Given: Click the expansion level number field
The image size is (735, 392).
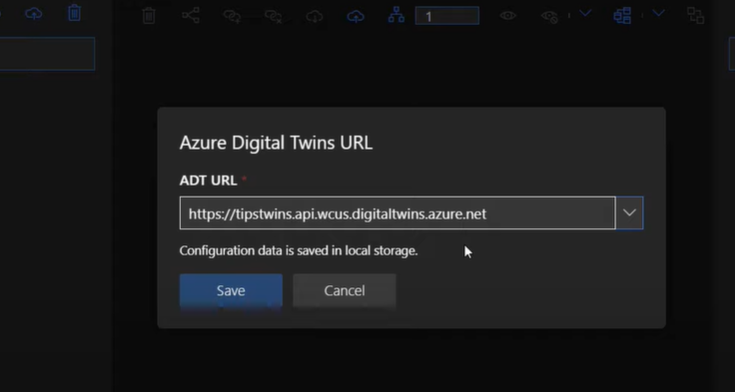Looking at the screenshot, I should point(447,16).
